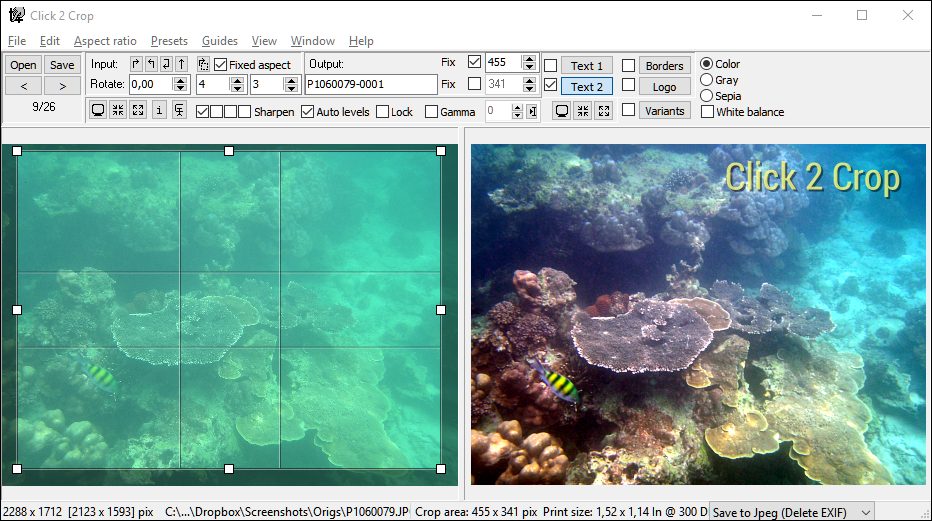Screen dimensions: 932x521
Task: Click the Logo button
Action: pos(665,87)
